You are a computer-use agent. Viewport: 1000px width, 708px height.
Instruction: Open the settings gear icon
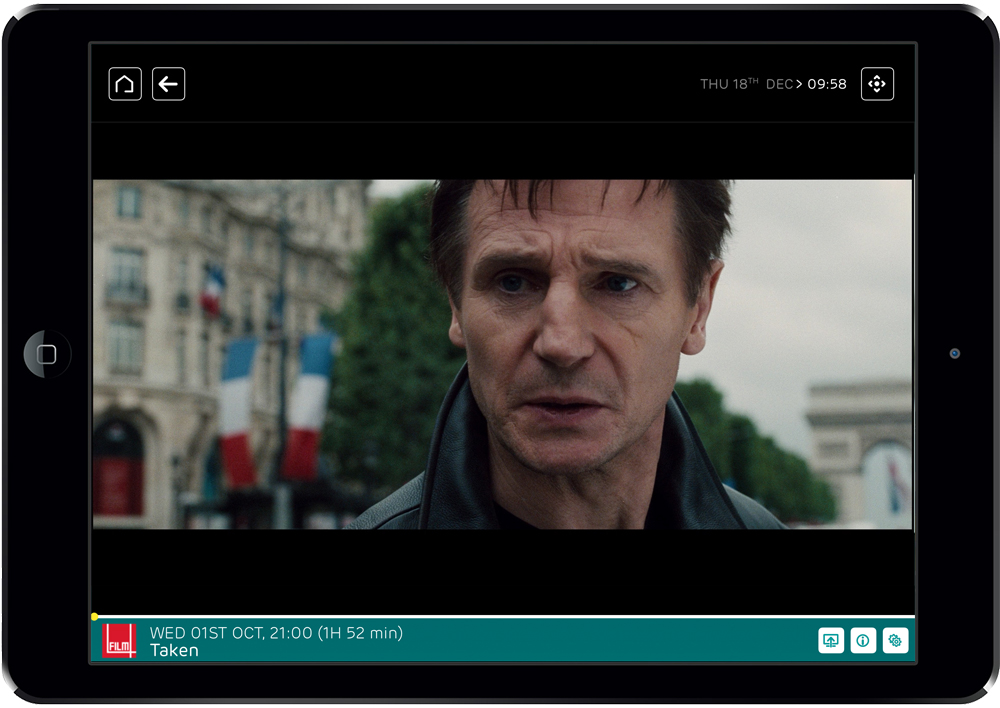point(895,640)
